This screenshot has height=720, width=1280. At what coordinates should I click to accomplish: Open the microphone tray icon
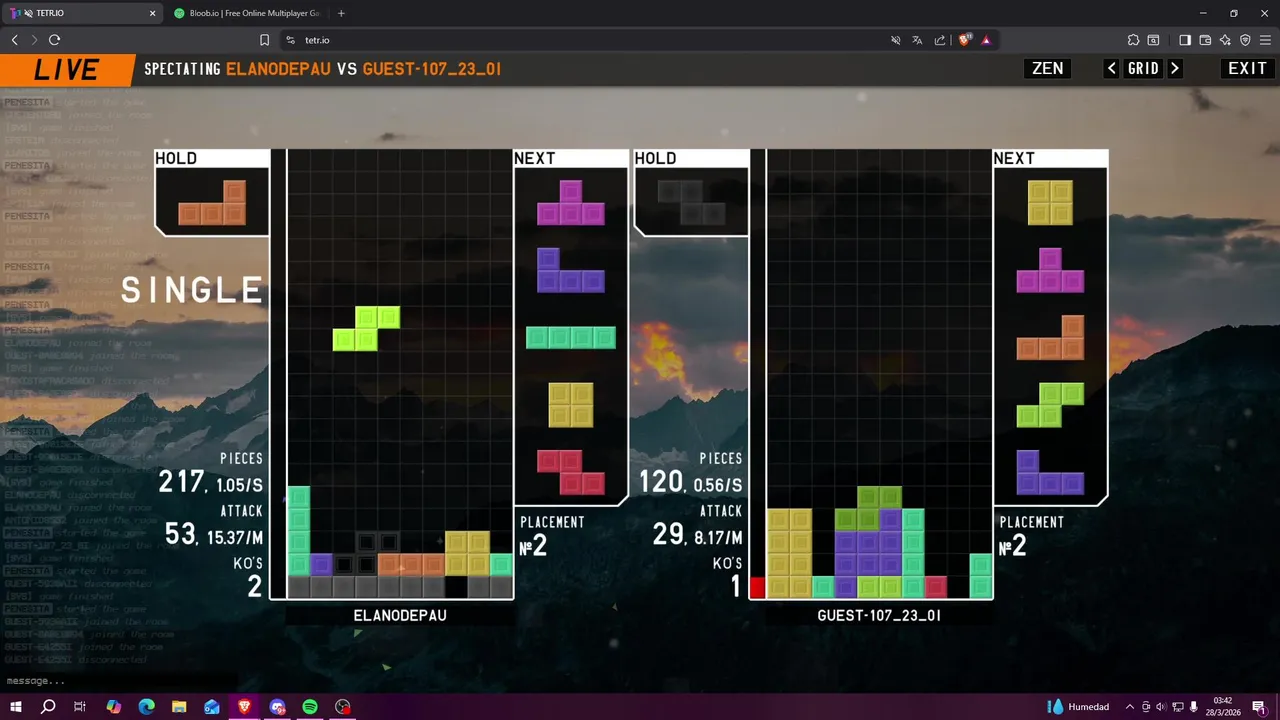point(1193,707)
